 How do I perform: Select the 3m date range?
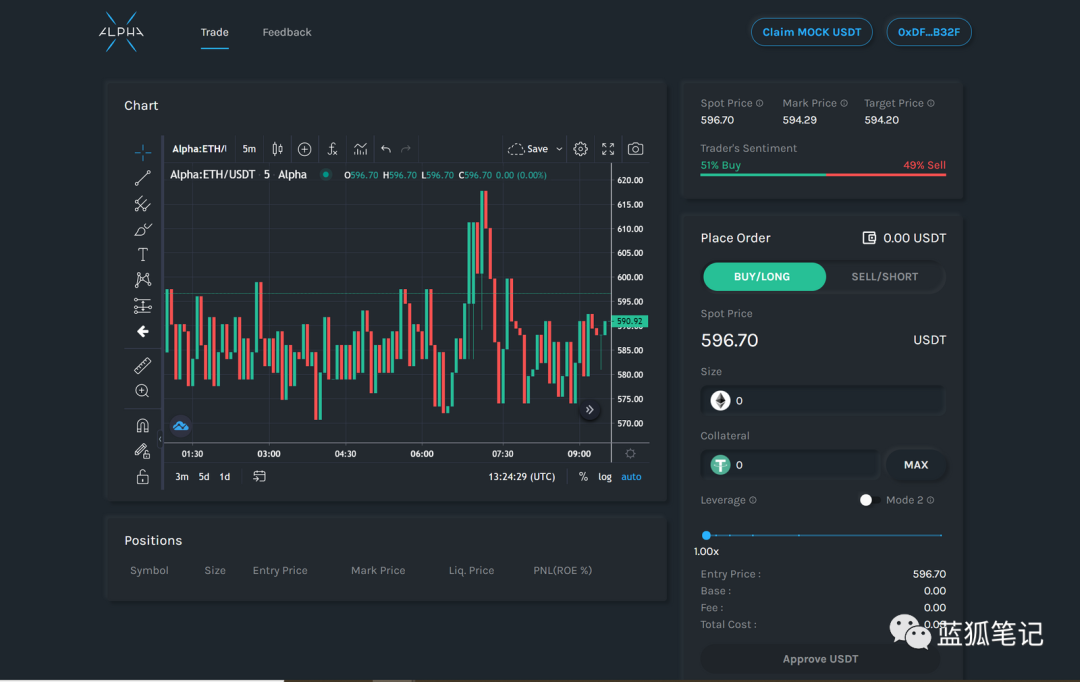[182, 477]
